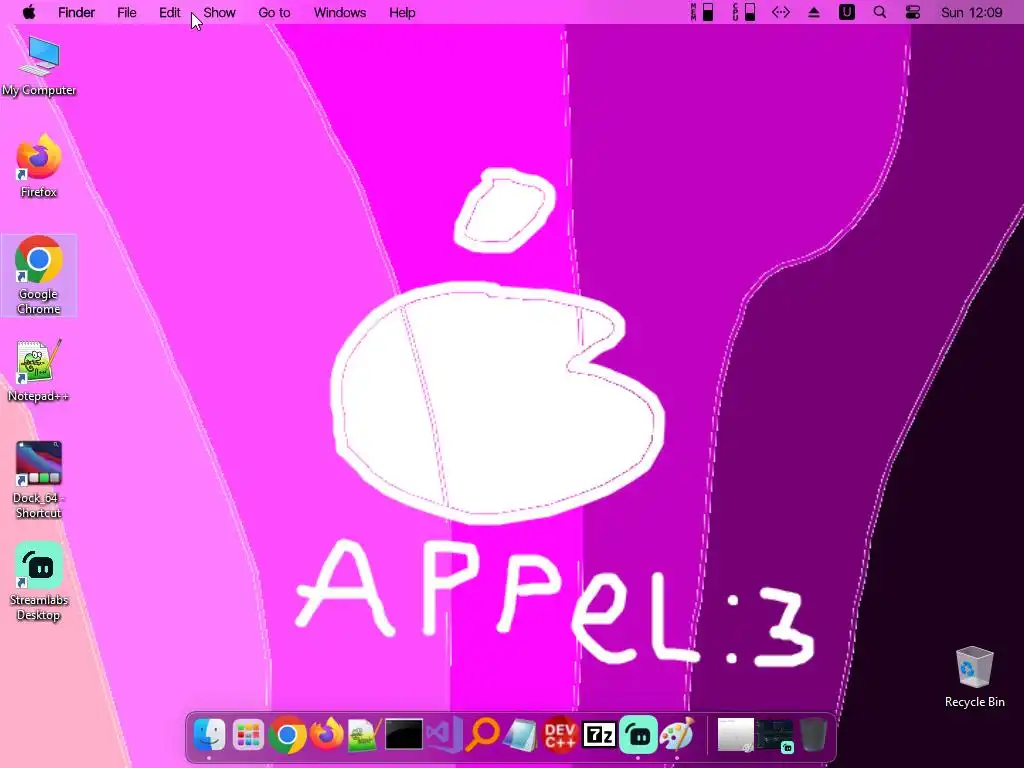
Task: Click the eject icon in menu bar
Action: 814,12
